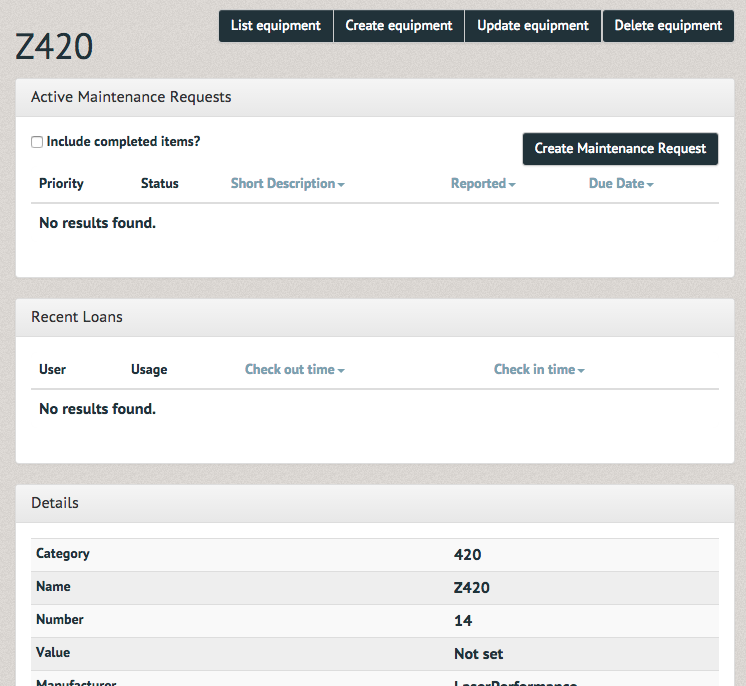Click the Name value Z420 in Details
The image size is (746, 686).
click(x=471, y=588)
